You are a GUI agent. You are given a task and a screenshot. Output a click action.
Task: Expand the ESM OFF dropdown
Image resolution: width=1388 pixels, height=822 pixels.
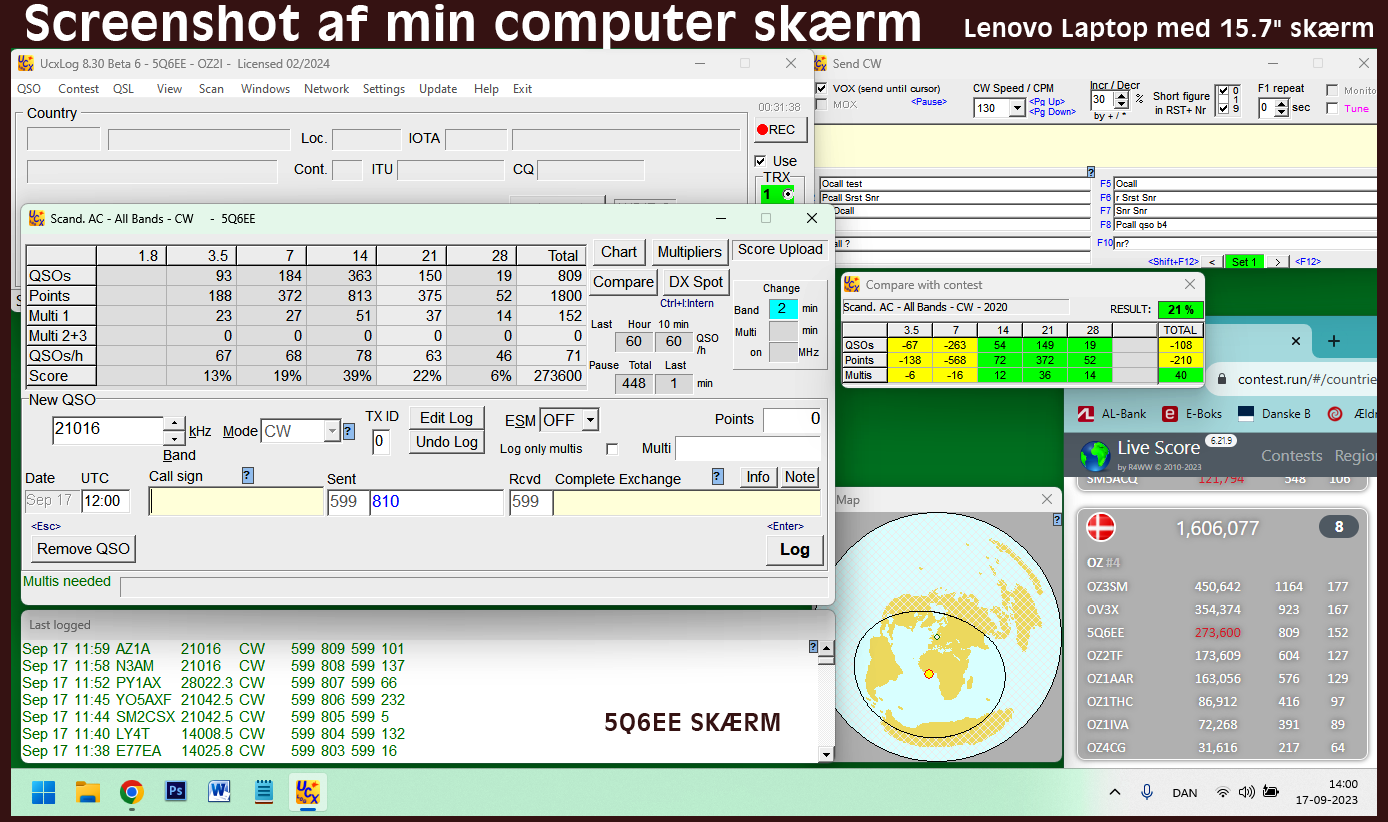coord(590,420)
